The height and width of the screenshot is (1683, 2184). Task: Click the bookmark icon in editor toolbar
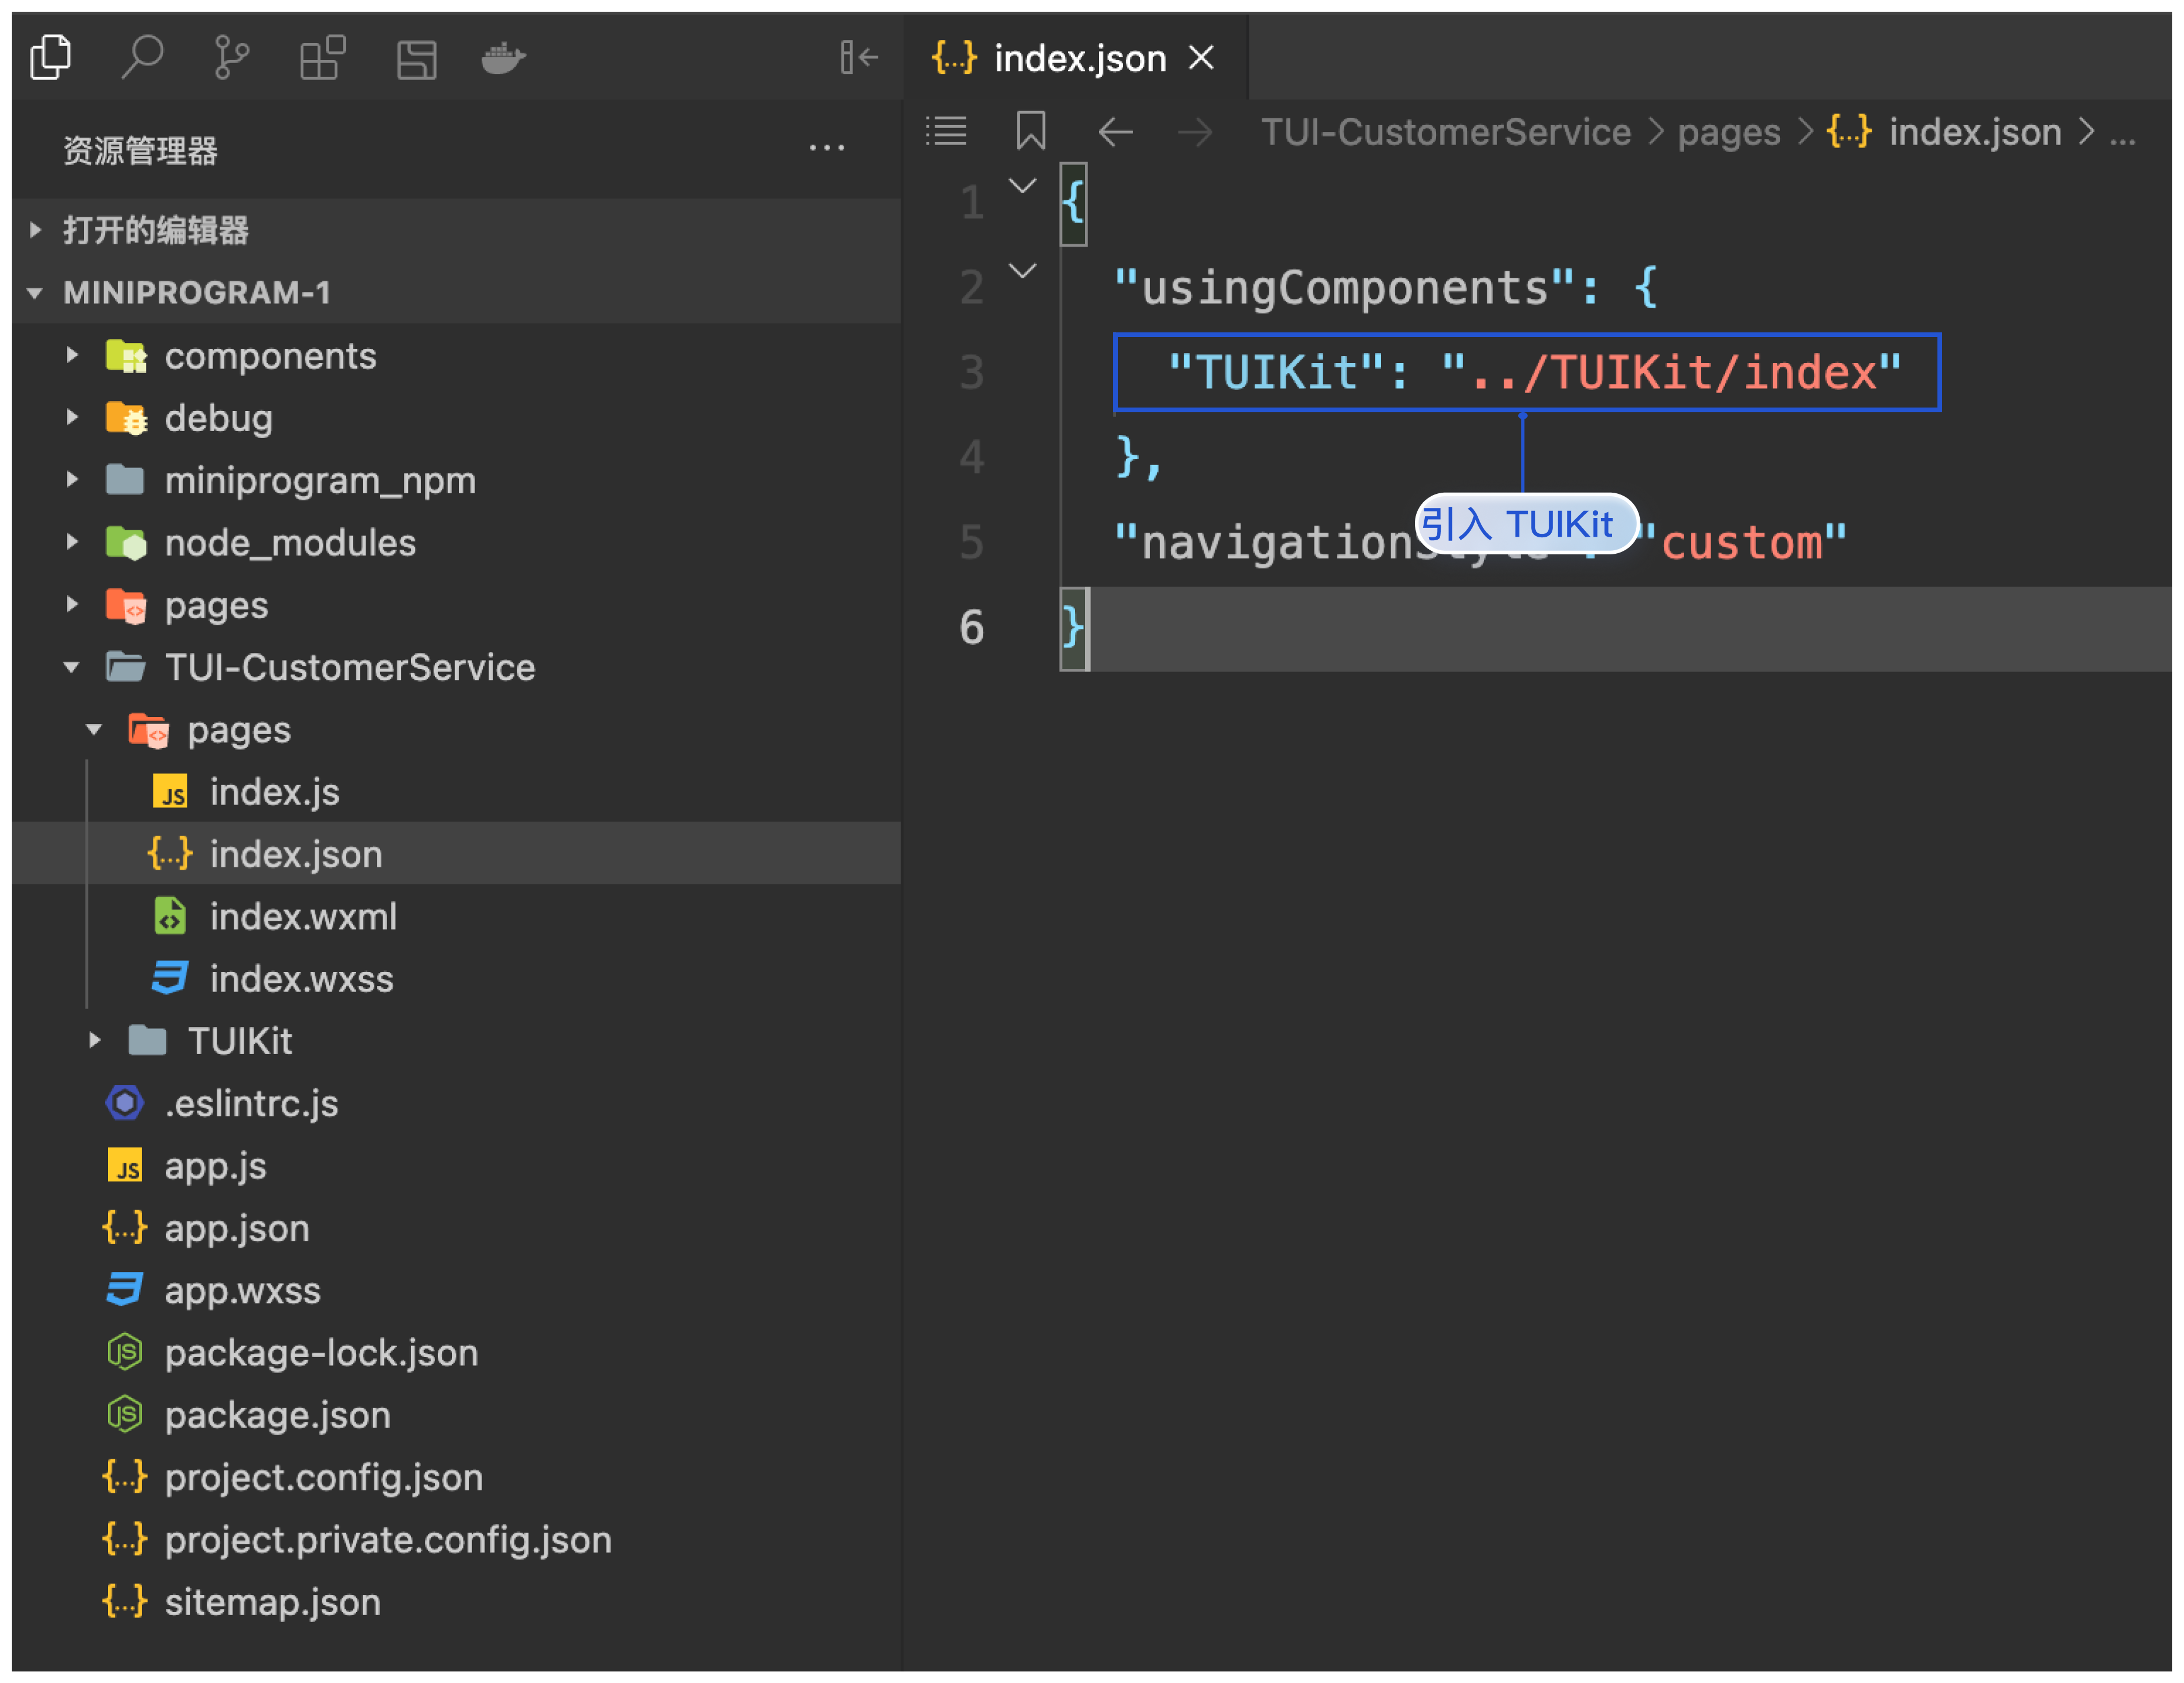(x=1030, y=131)
